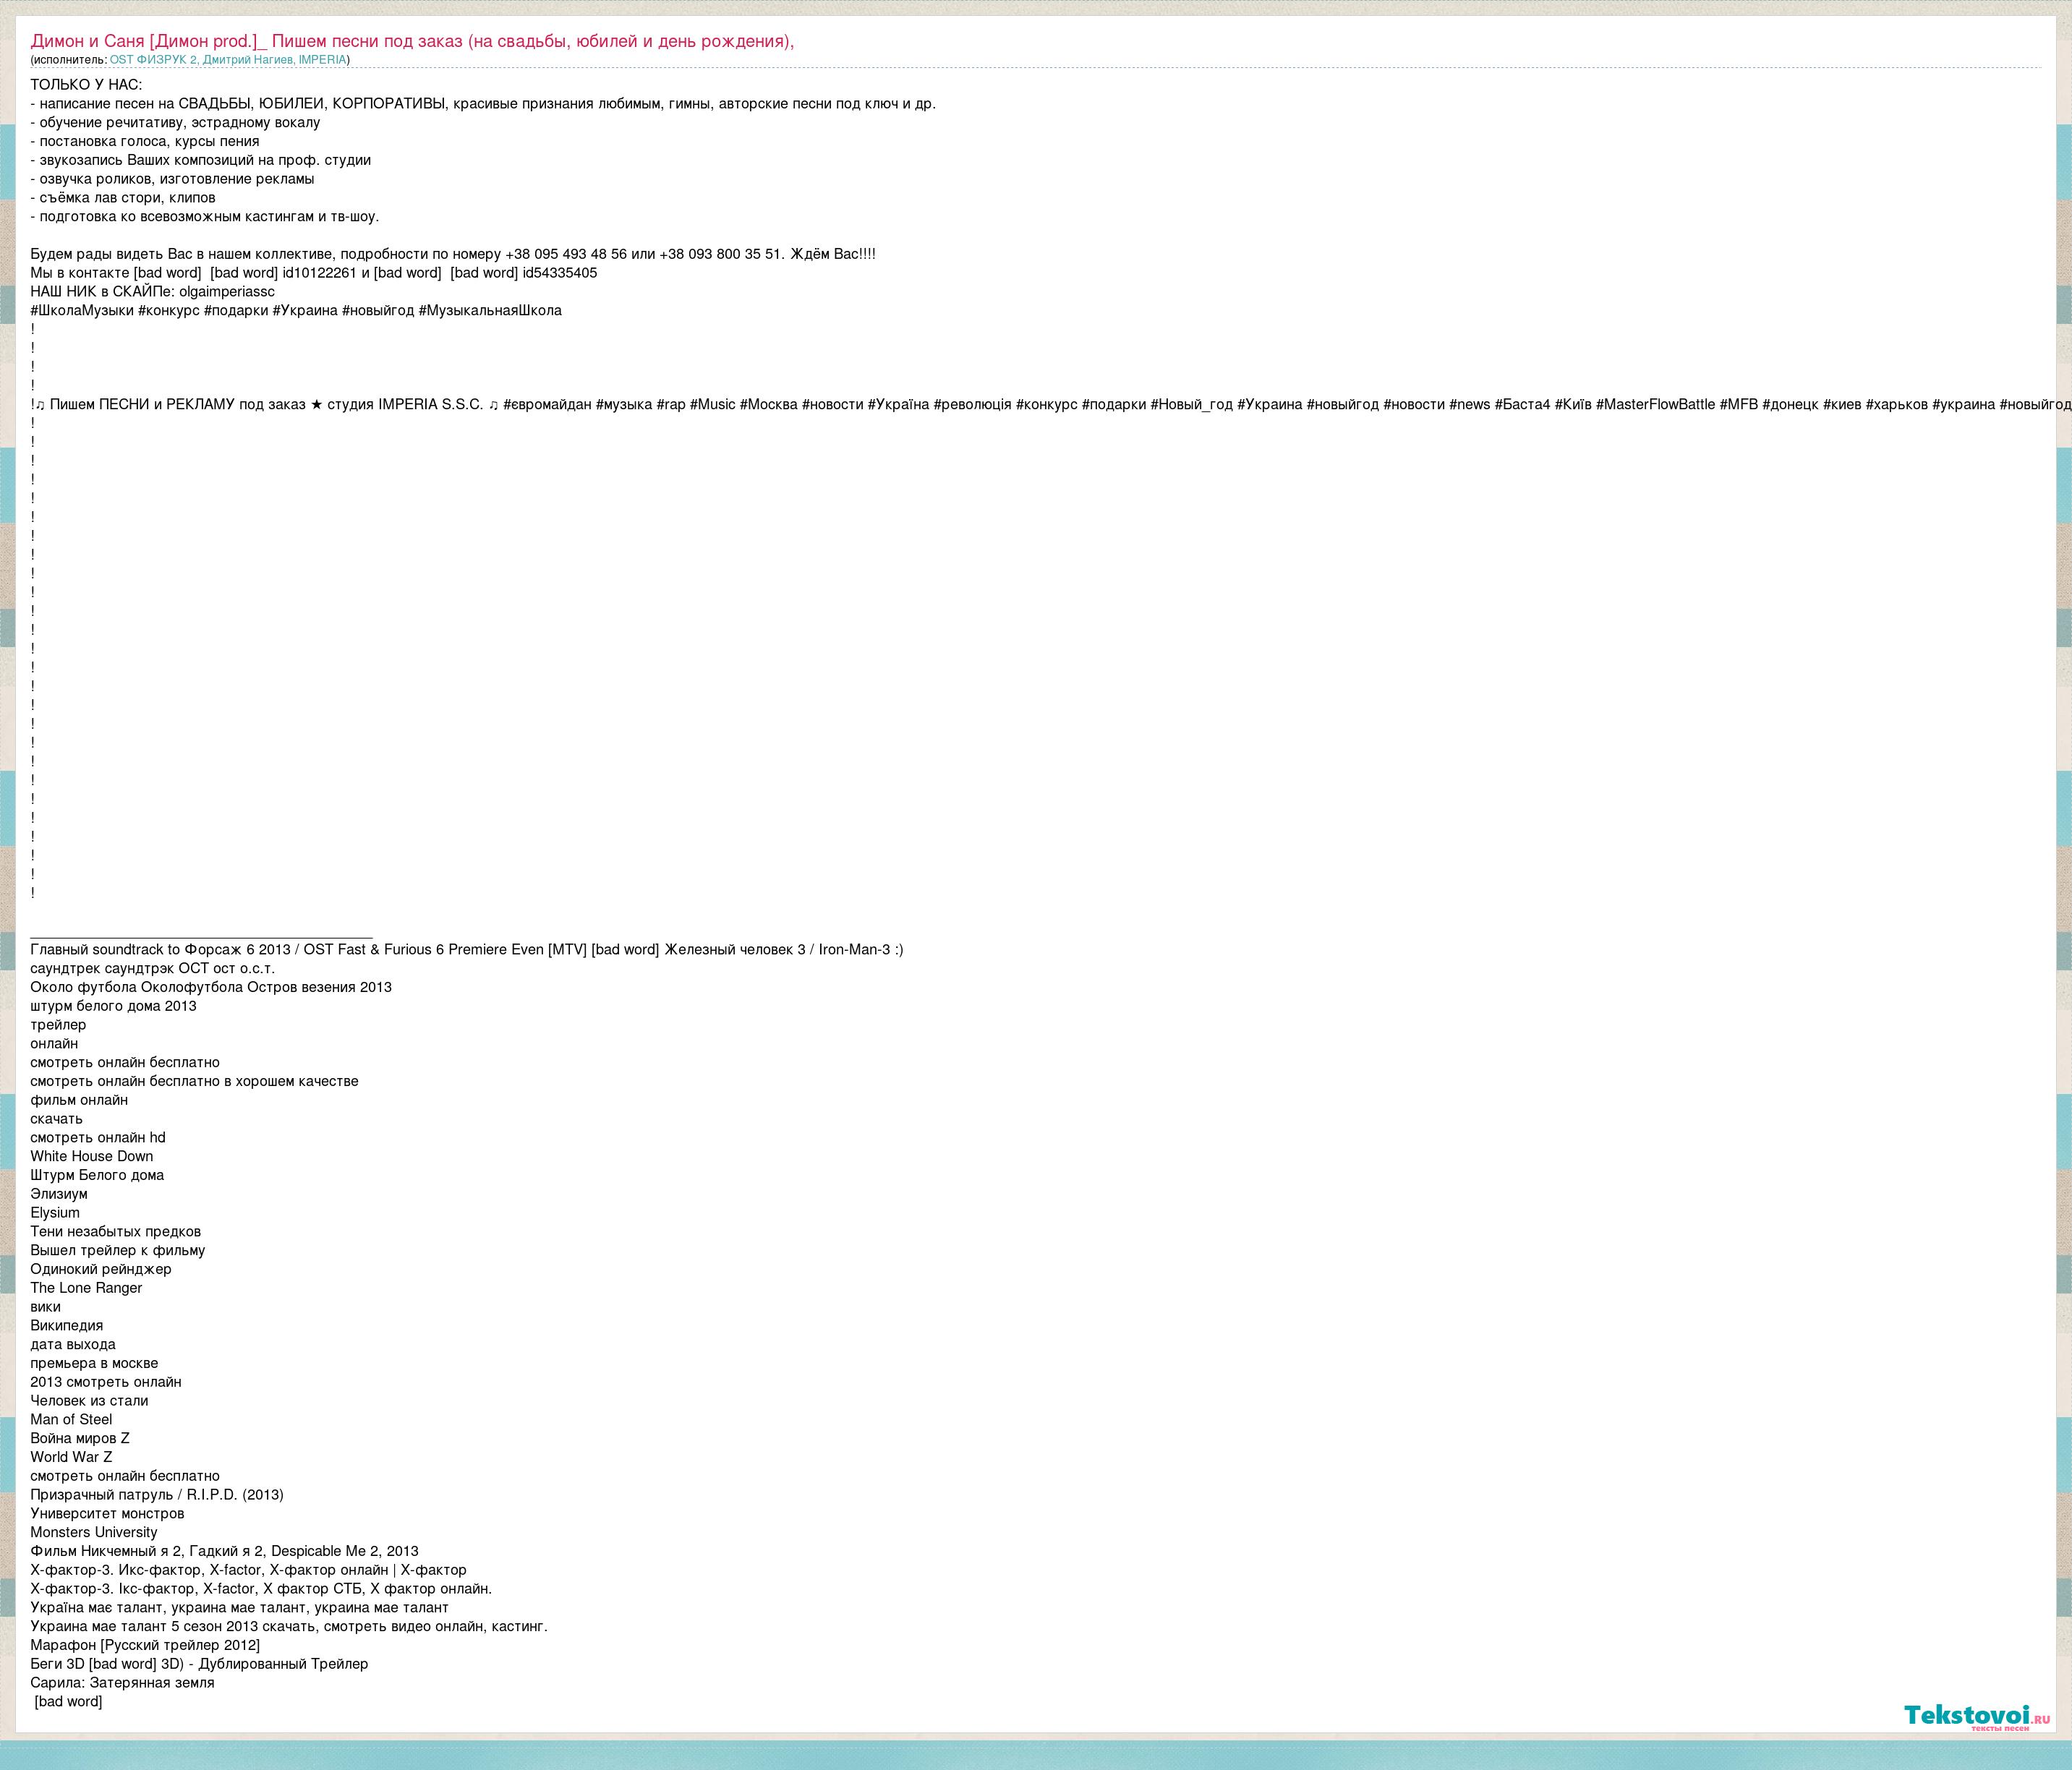Click 'Человек из стали'
The image size is (2072, 1770).
89,1402
